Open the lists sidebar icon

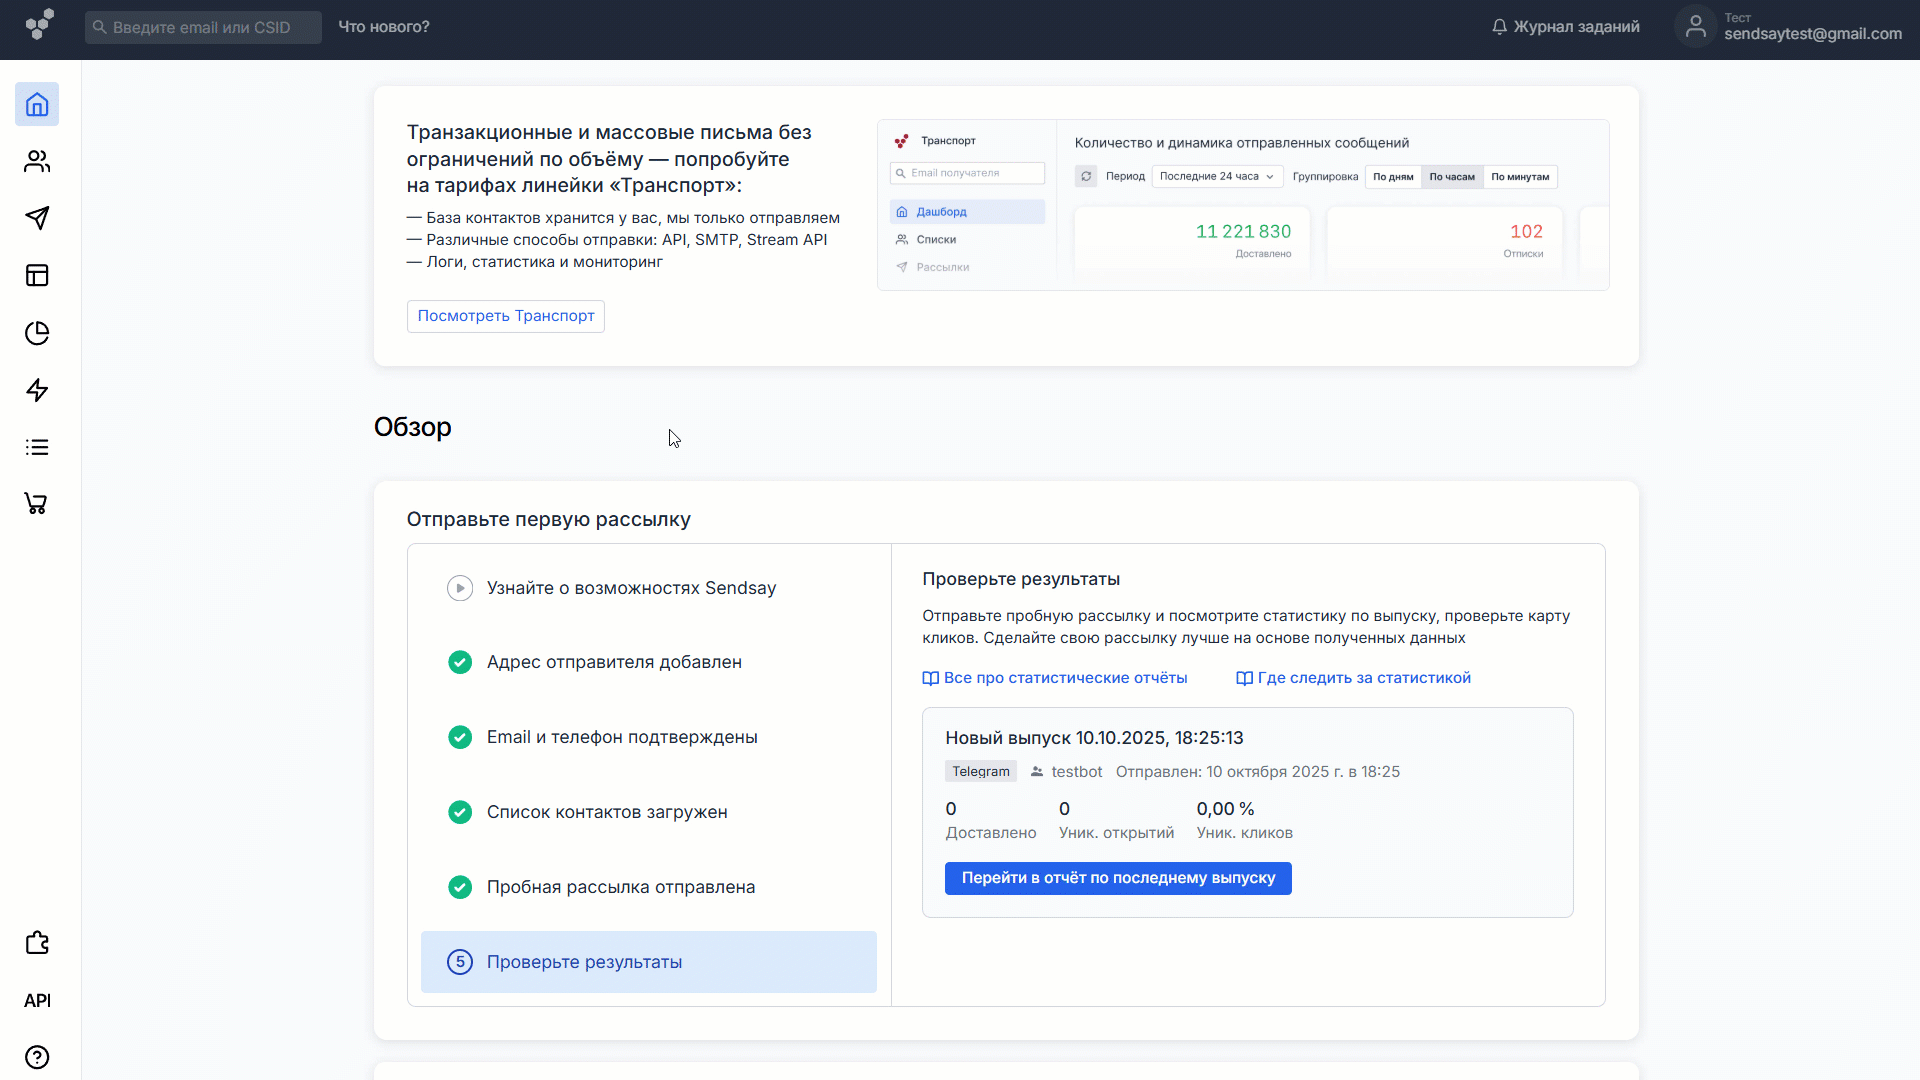point(37,447)
